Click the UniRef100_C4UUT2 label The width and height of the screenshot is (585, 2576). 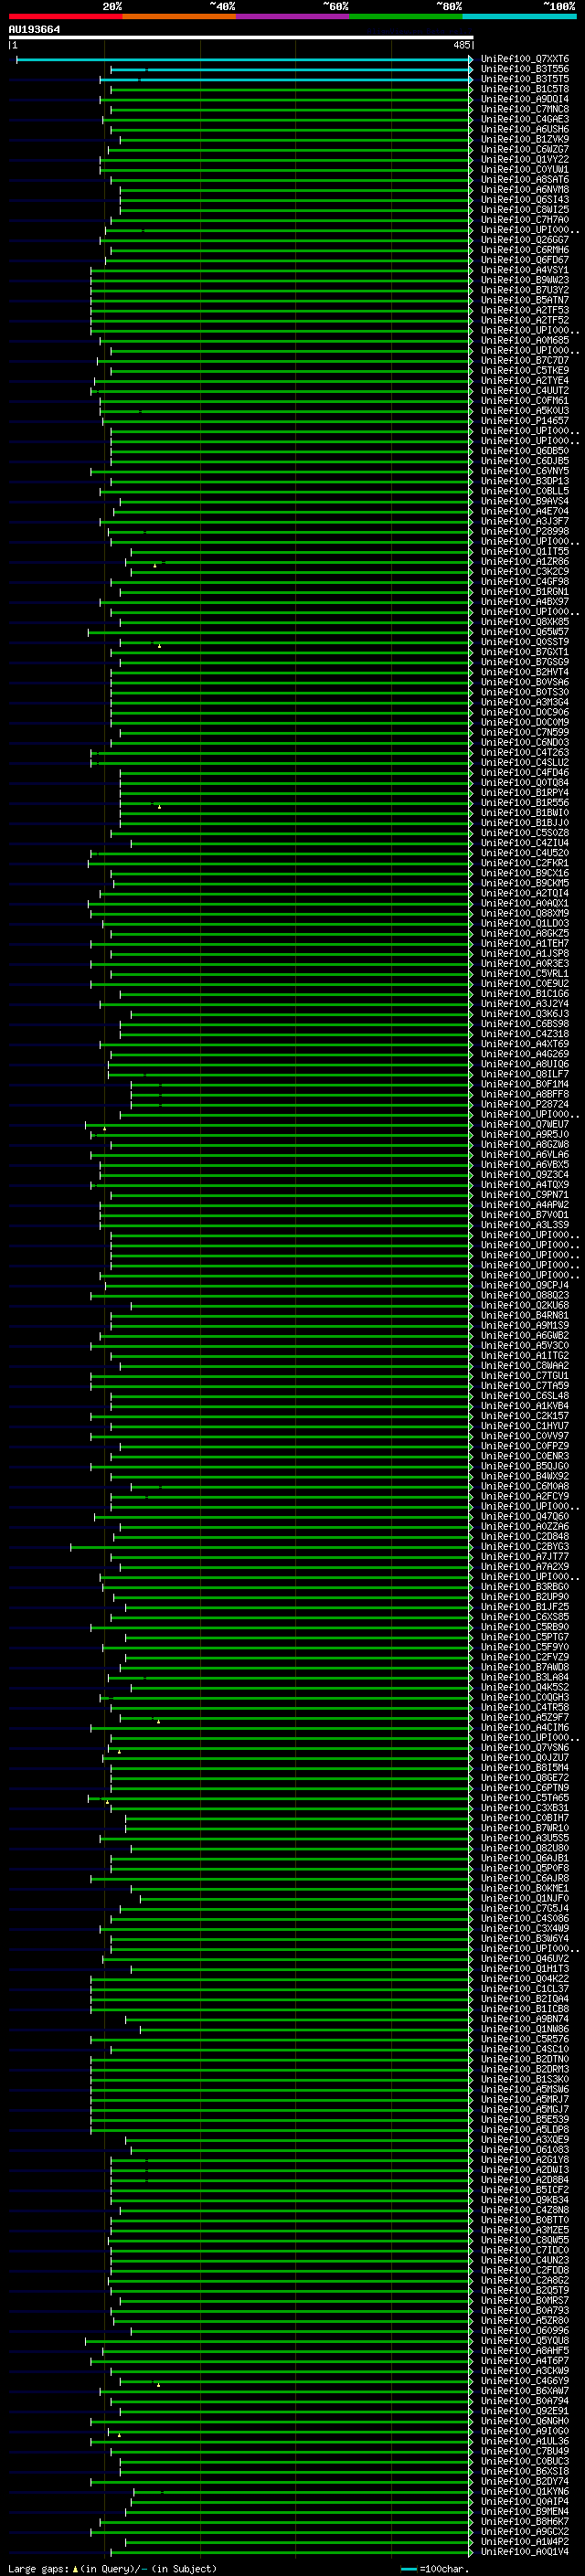click(525, 391)
